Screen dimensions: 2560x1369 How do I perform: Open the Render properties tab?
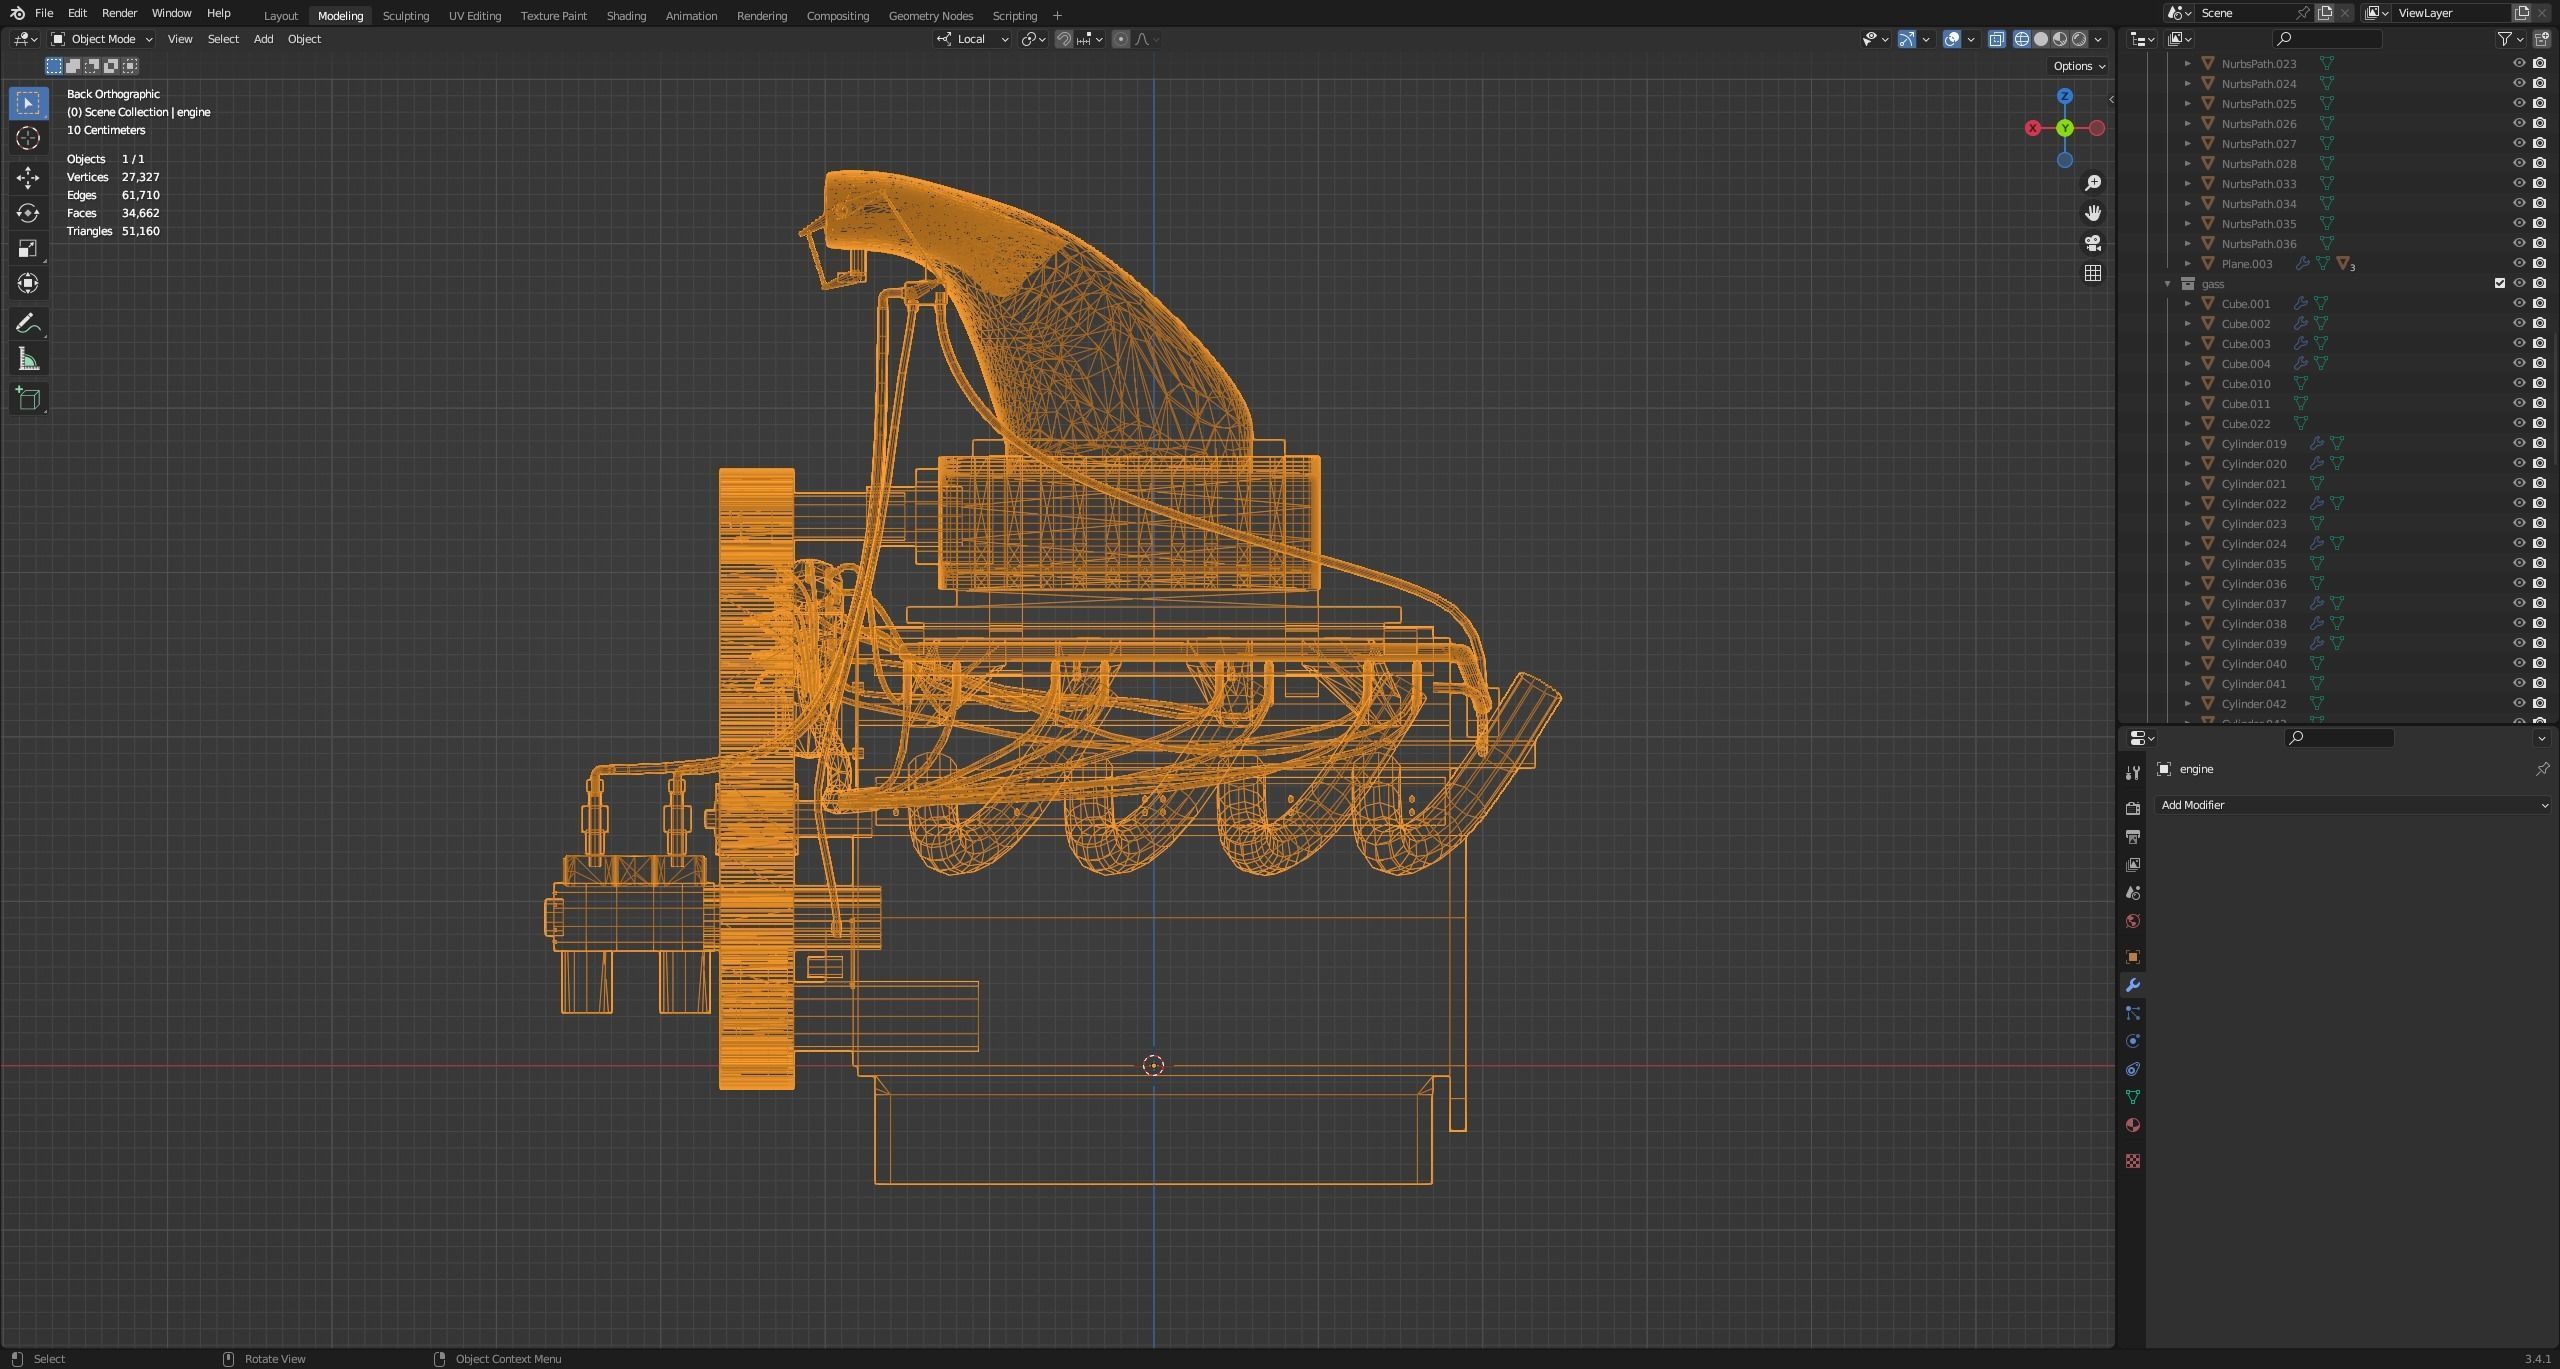click(x=2132, y=808)
